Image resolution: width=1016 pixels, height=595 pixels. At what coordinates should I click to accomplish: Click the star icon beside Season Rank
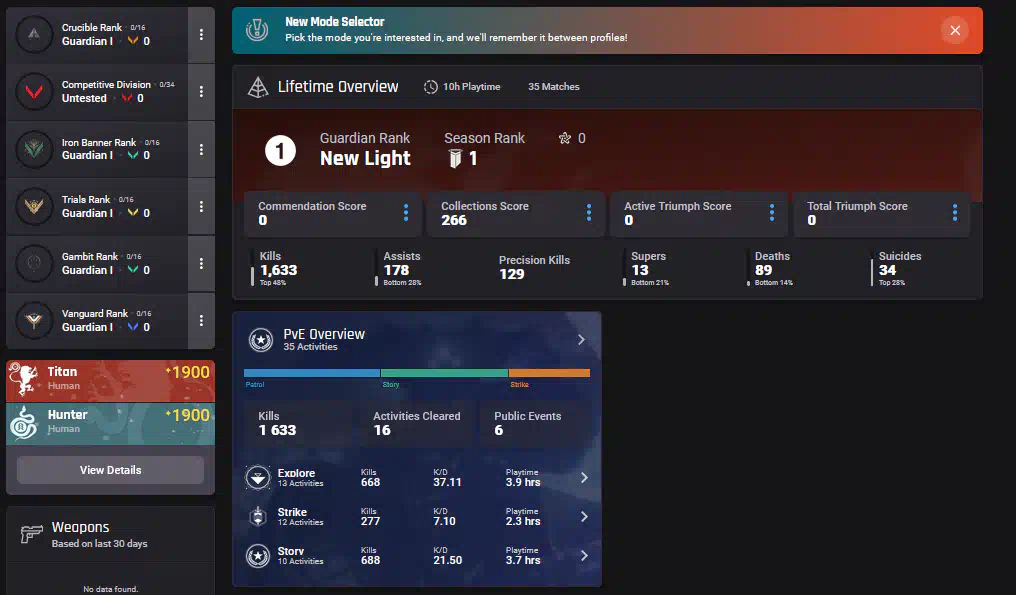point(565,138)
